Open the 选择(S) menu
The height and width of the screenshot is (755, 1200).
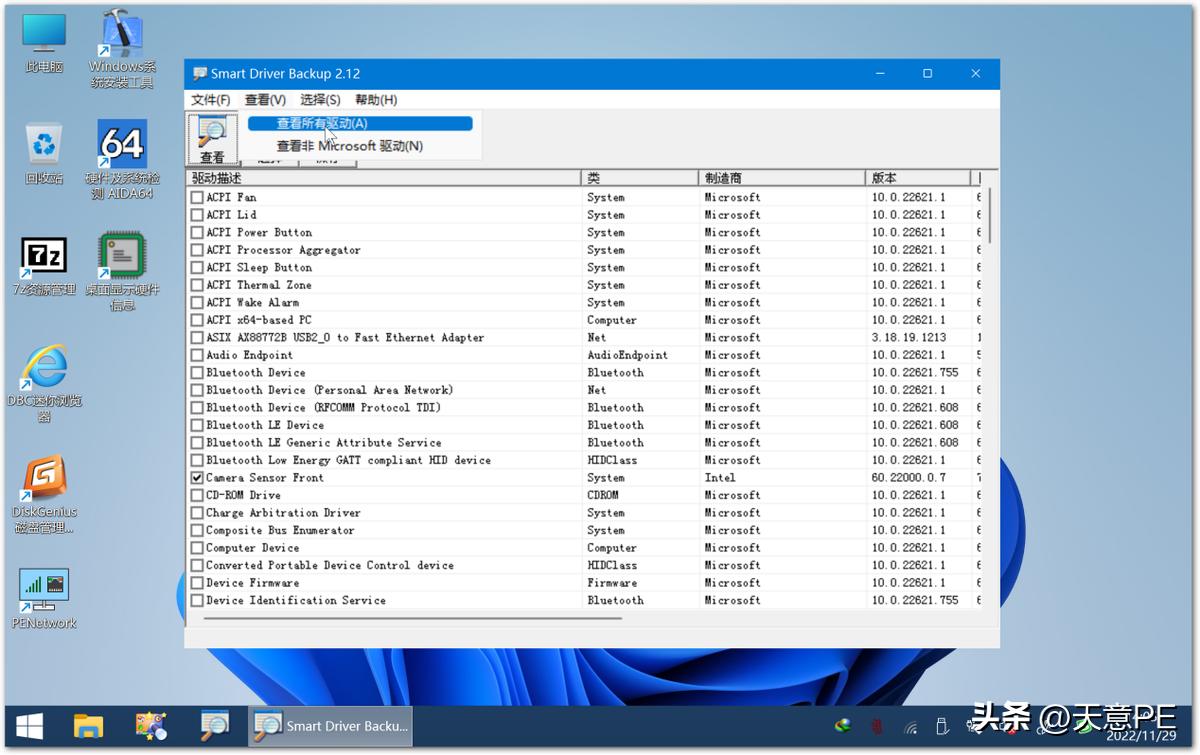coord(320,100)
